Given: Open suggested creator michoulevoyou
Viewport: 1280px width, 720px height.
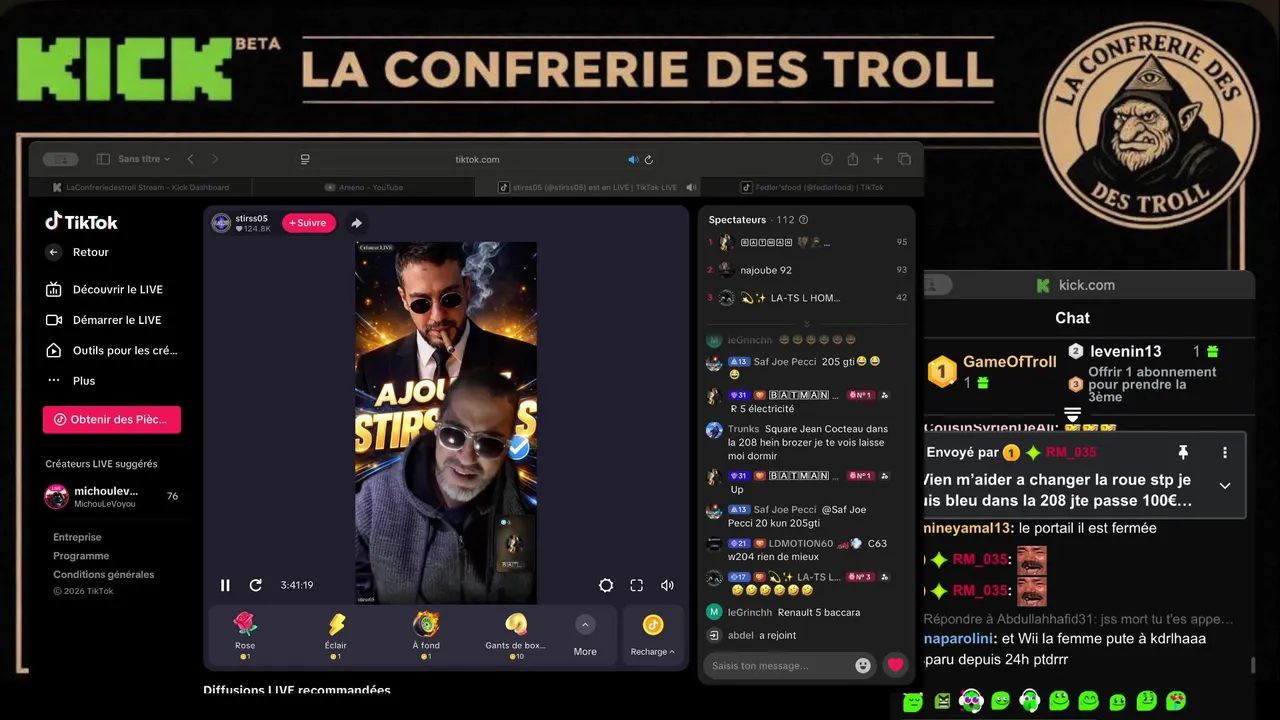Looking at the screenshot, I should click(x=112, y=497).
